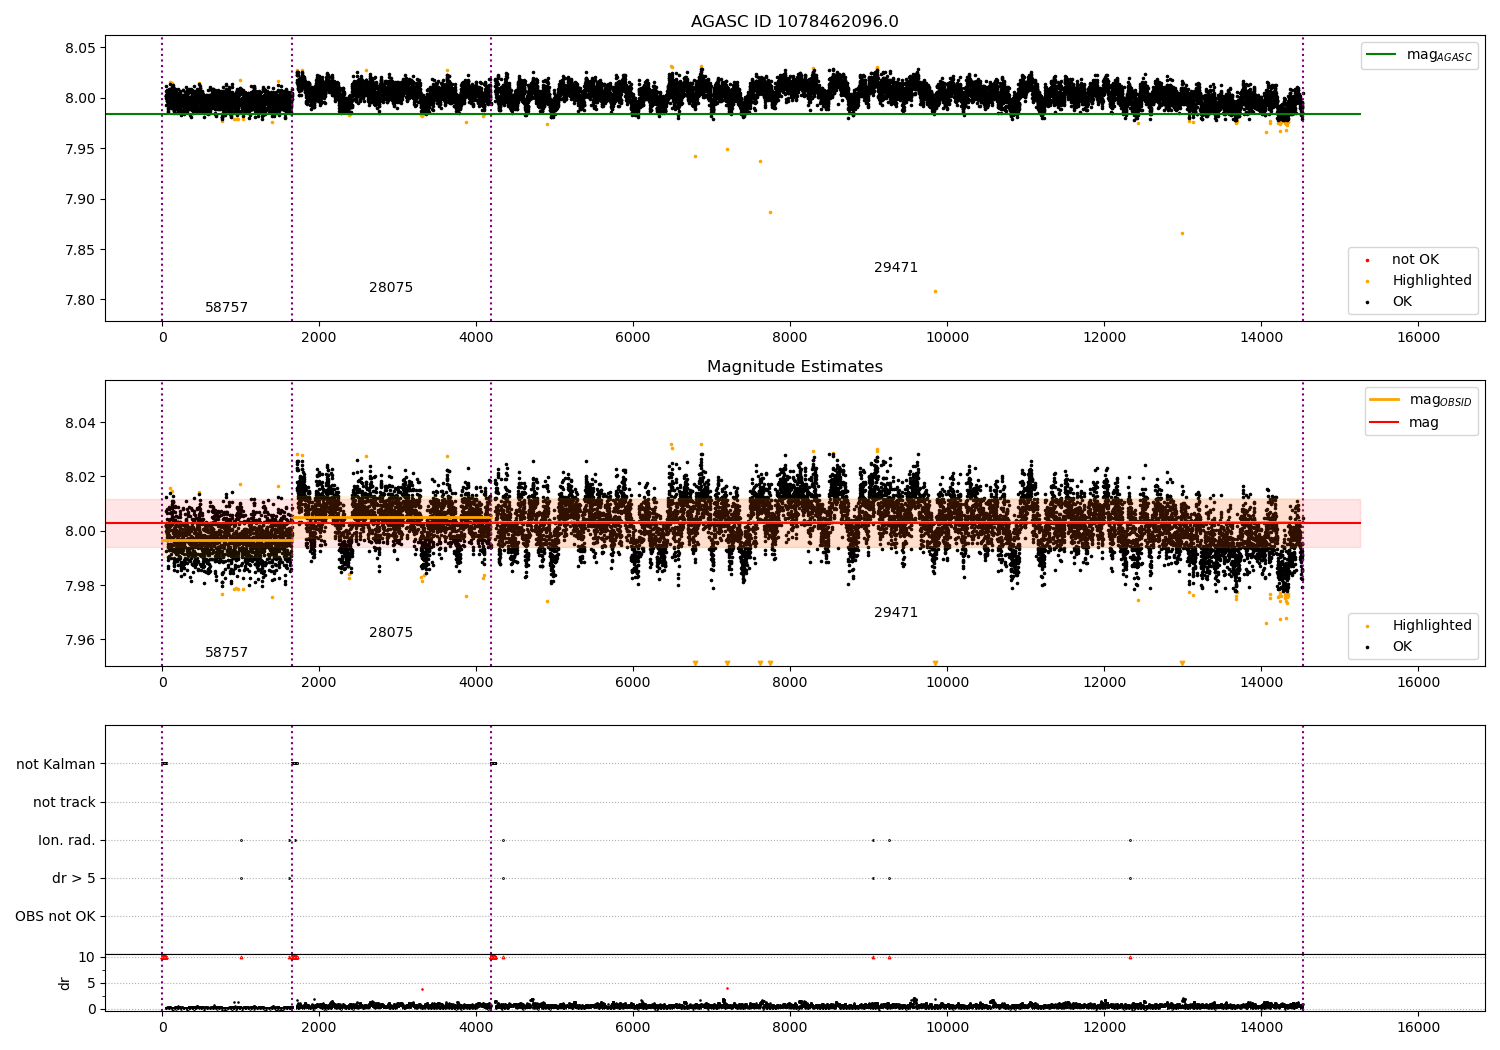Click the green line swatch in mag AGASC legend
Image resolution: width=1500 pixels, height=1050 pixels.
click(x=1381, y=55)
